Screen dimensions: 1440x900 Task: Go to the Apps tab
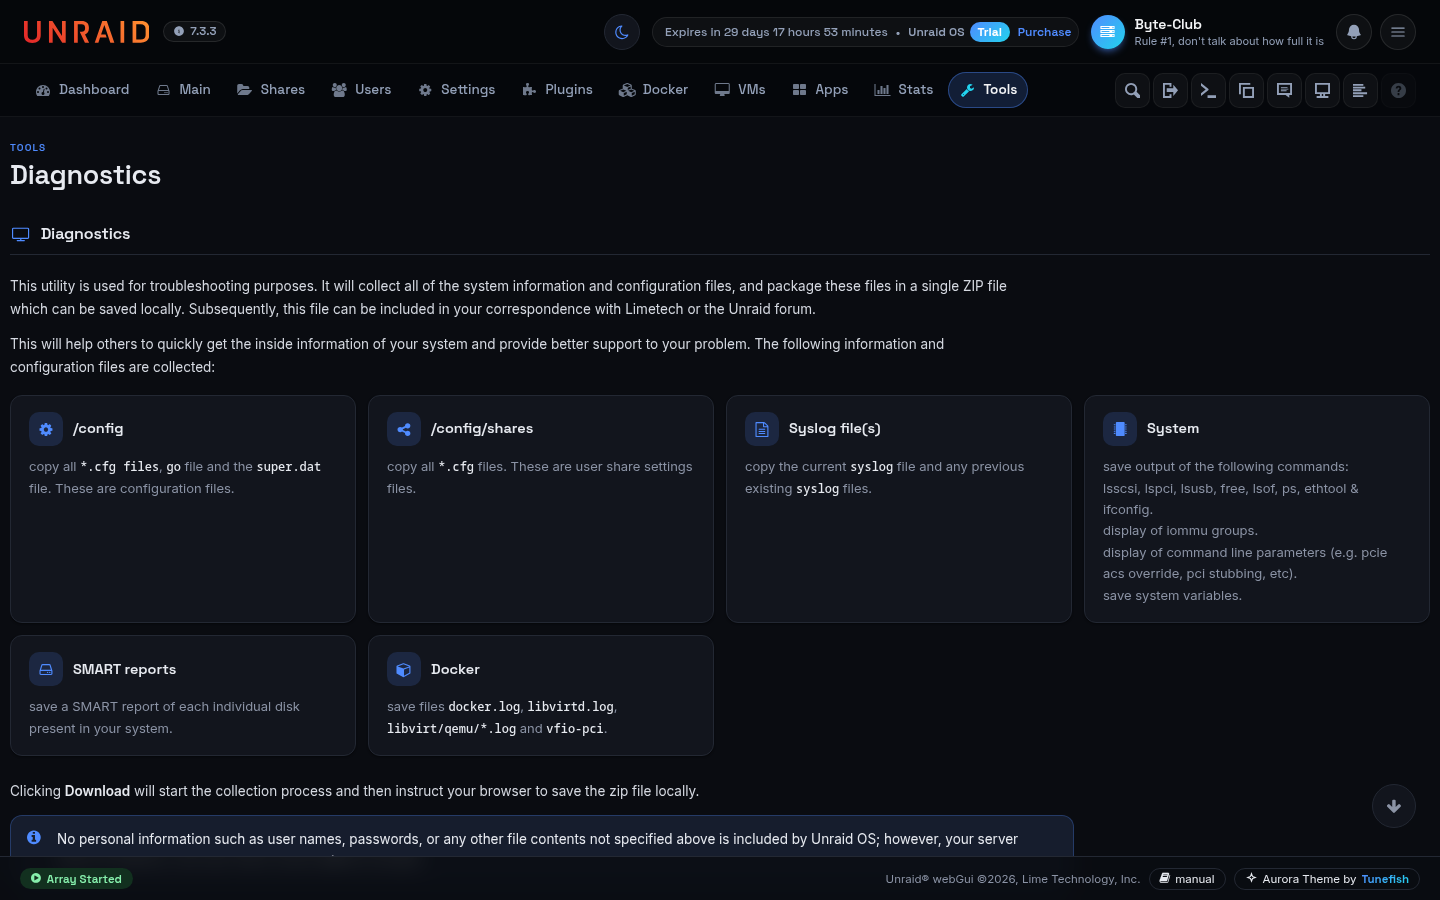pyautogui.click(x=820, y=90)
